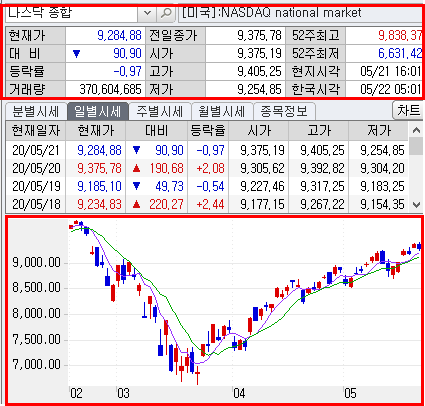Switch to the 분별시세 tab
Screen dimensions: 425x406
click(x=36, y=111)
